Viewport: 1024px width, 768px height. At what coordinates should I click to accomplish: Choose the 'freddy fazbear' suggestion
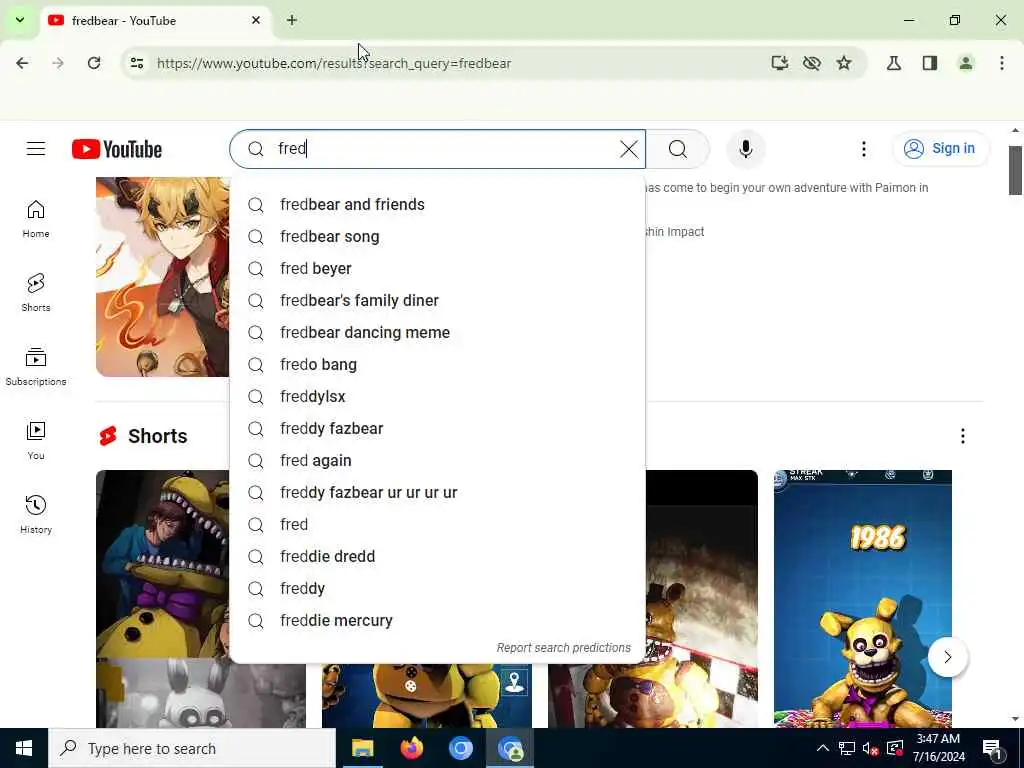(437, 428)
